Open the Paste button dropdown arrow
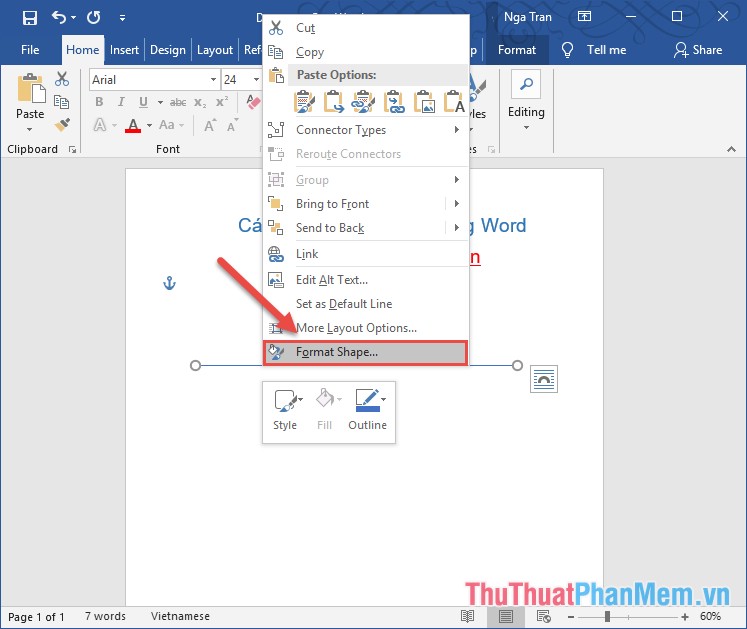Screen dimensions: 747x629 (x=30, y=129)
